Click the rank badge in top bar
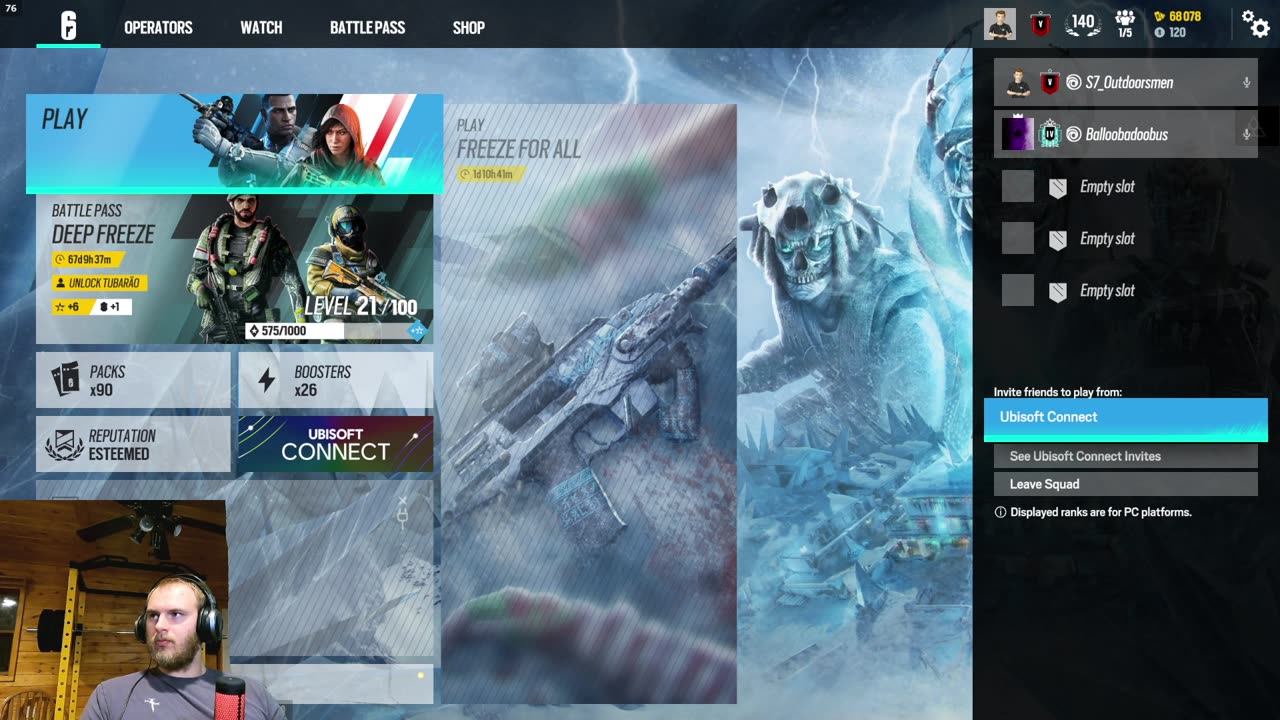Viewport: 1280px width, 720px height. click(x=1040, y=24)
